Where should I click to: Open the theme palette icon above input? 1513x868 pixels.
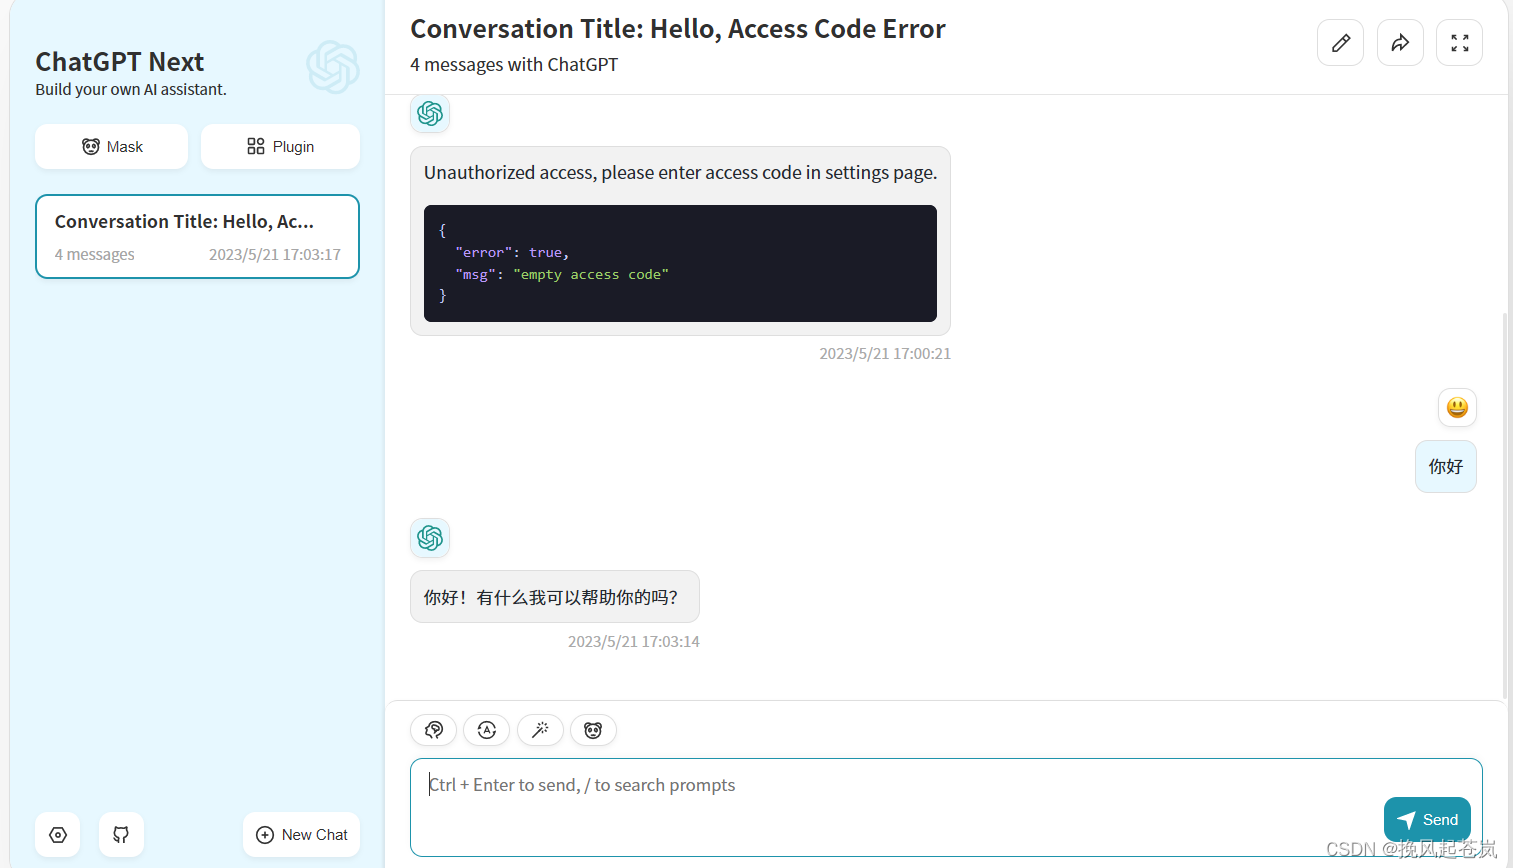pyautogui.click(x=434, y=730)
